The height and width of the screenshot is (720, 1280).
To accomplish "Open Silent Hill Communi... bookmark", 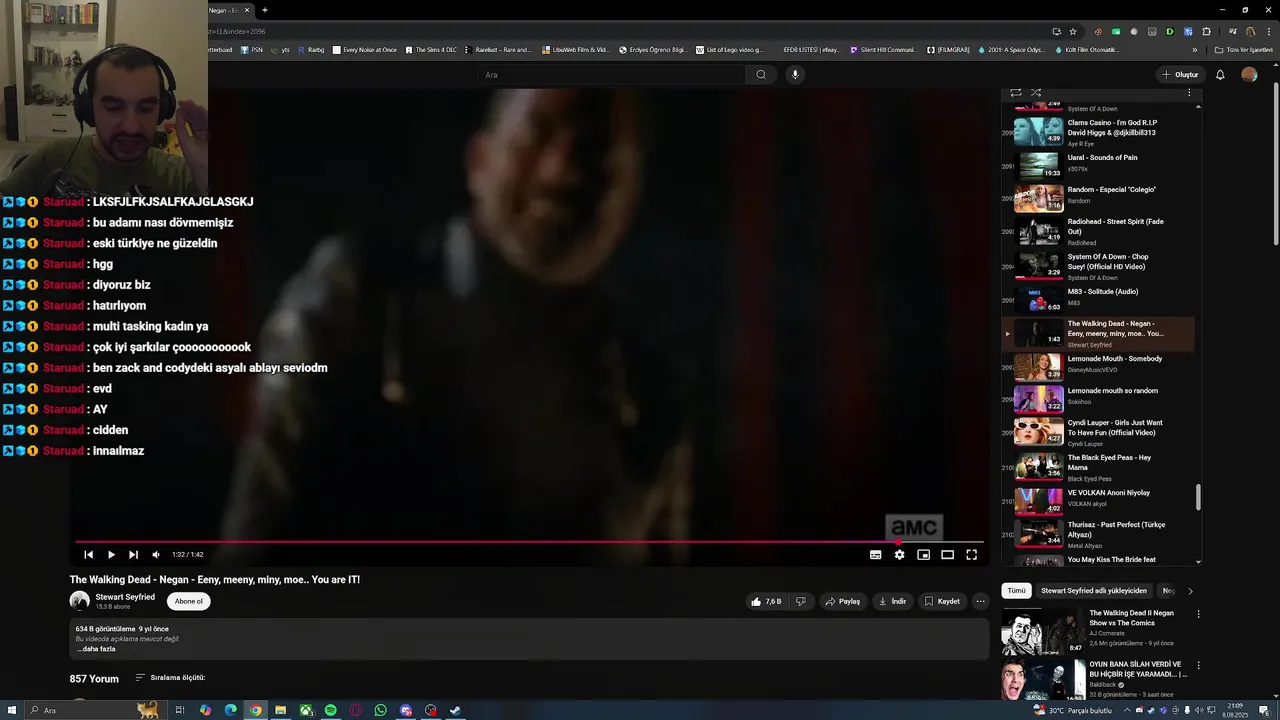I will 882,50.
